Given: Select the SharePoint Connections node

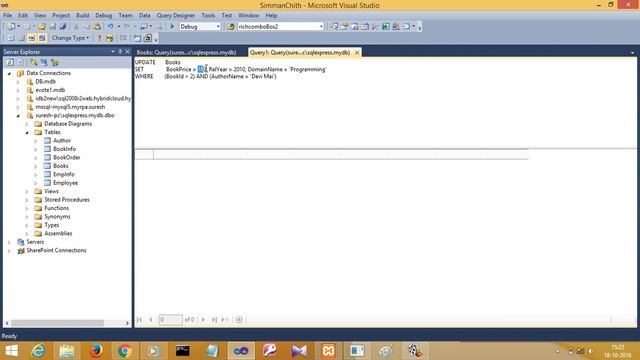Looking at the screenshot, I should (x=56, y=250).
